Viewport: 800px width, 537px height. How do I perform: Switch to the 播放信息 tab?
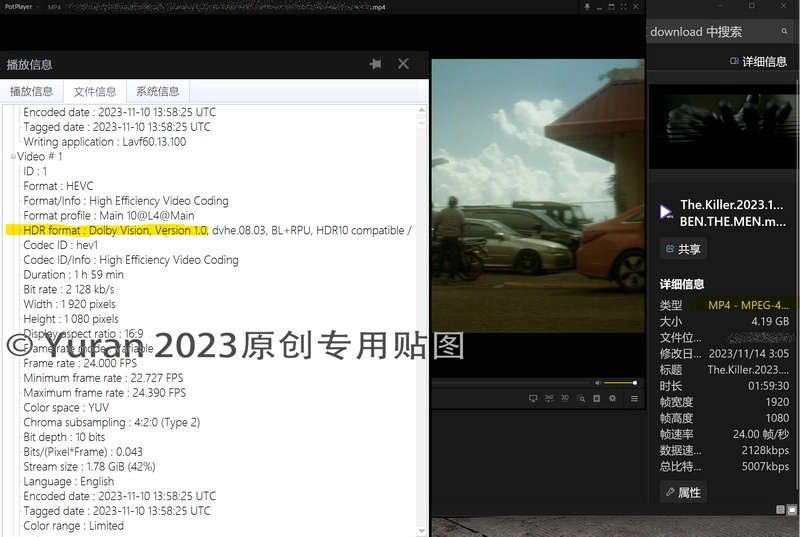pos(32,91)
